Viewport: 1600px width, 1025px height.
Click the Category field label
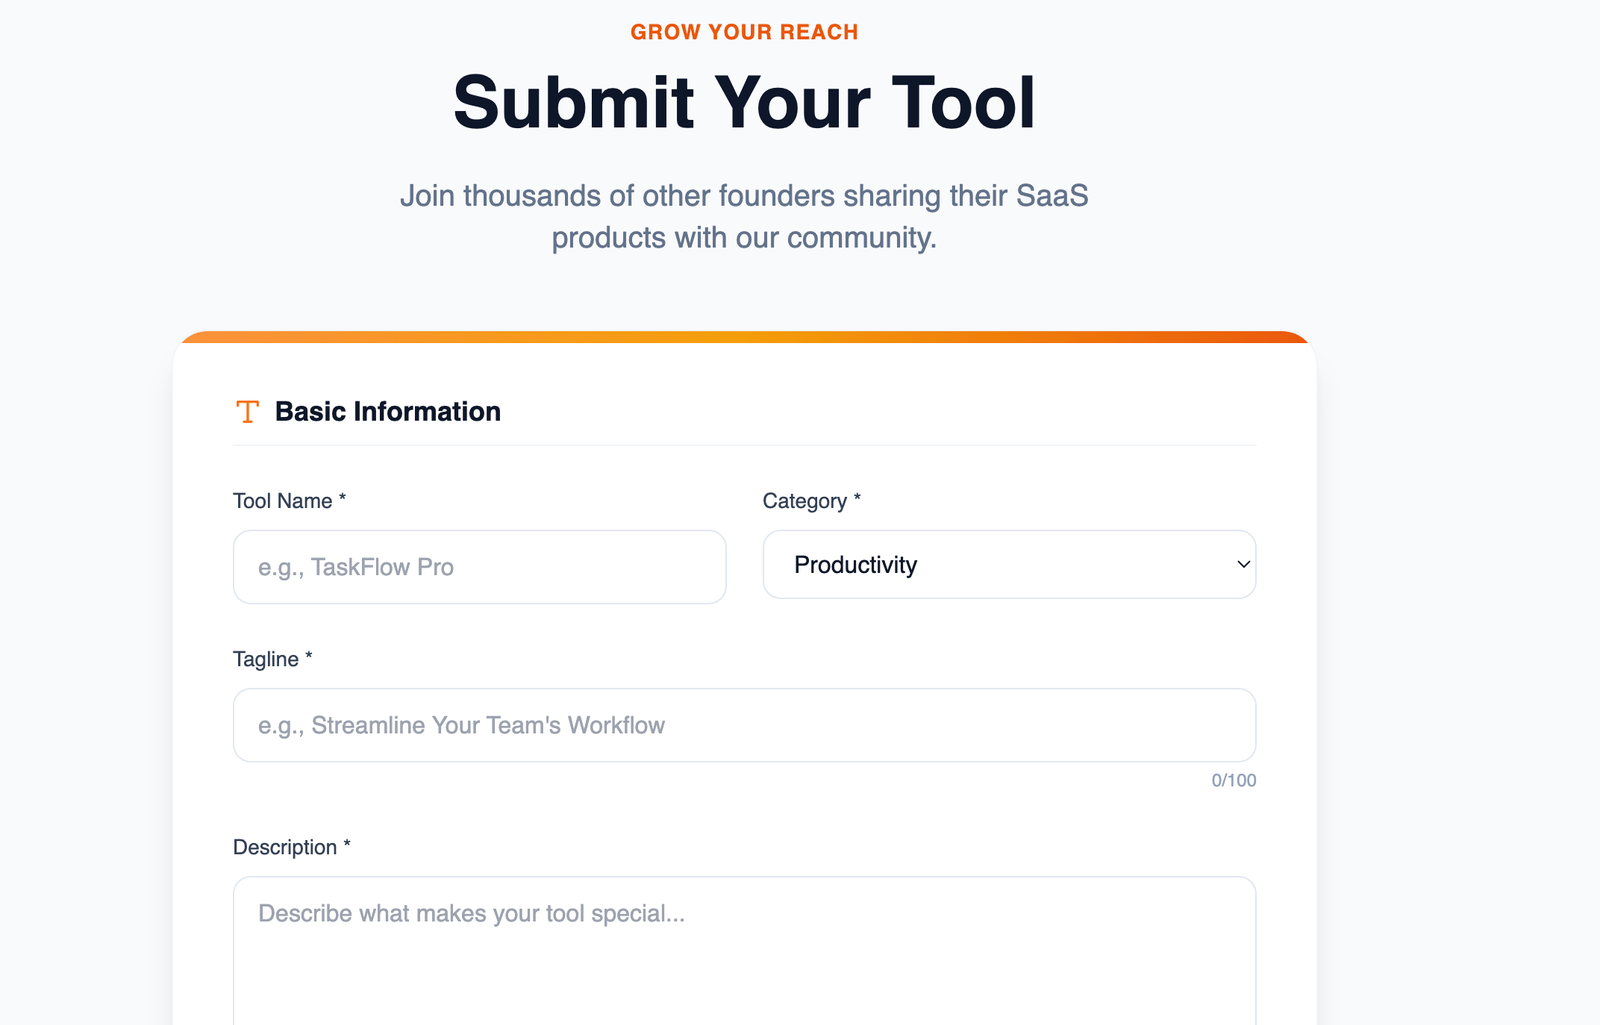point(804,501)
